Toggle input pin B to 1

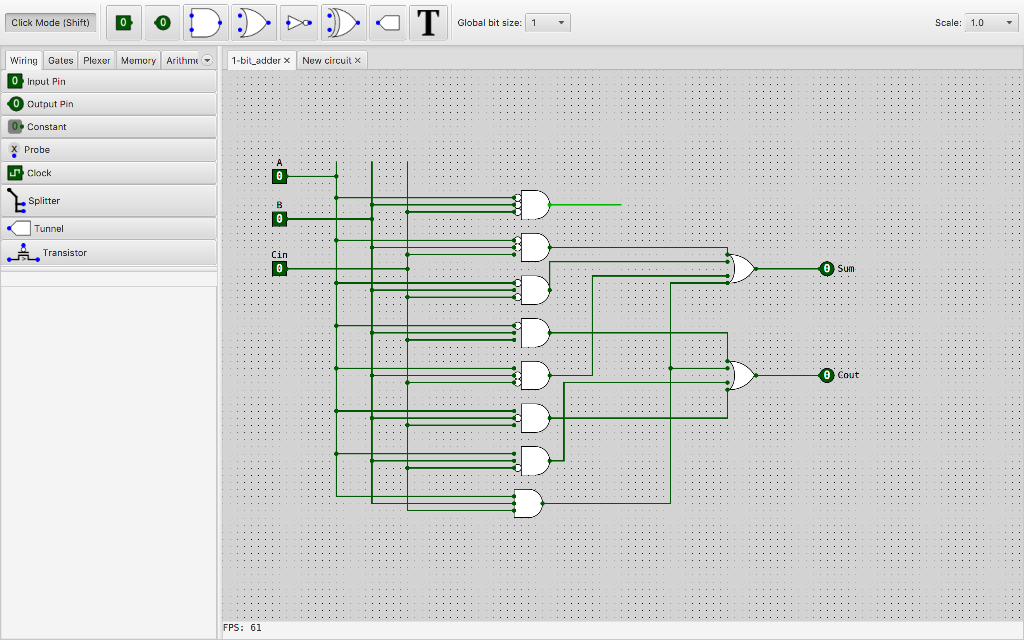coord(279,218)
